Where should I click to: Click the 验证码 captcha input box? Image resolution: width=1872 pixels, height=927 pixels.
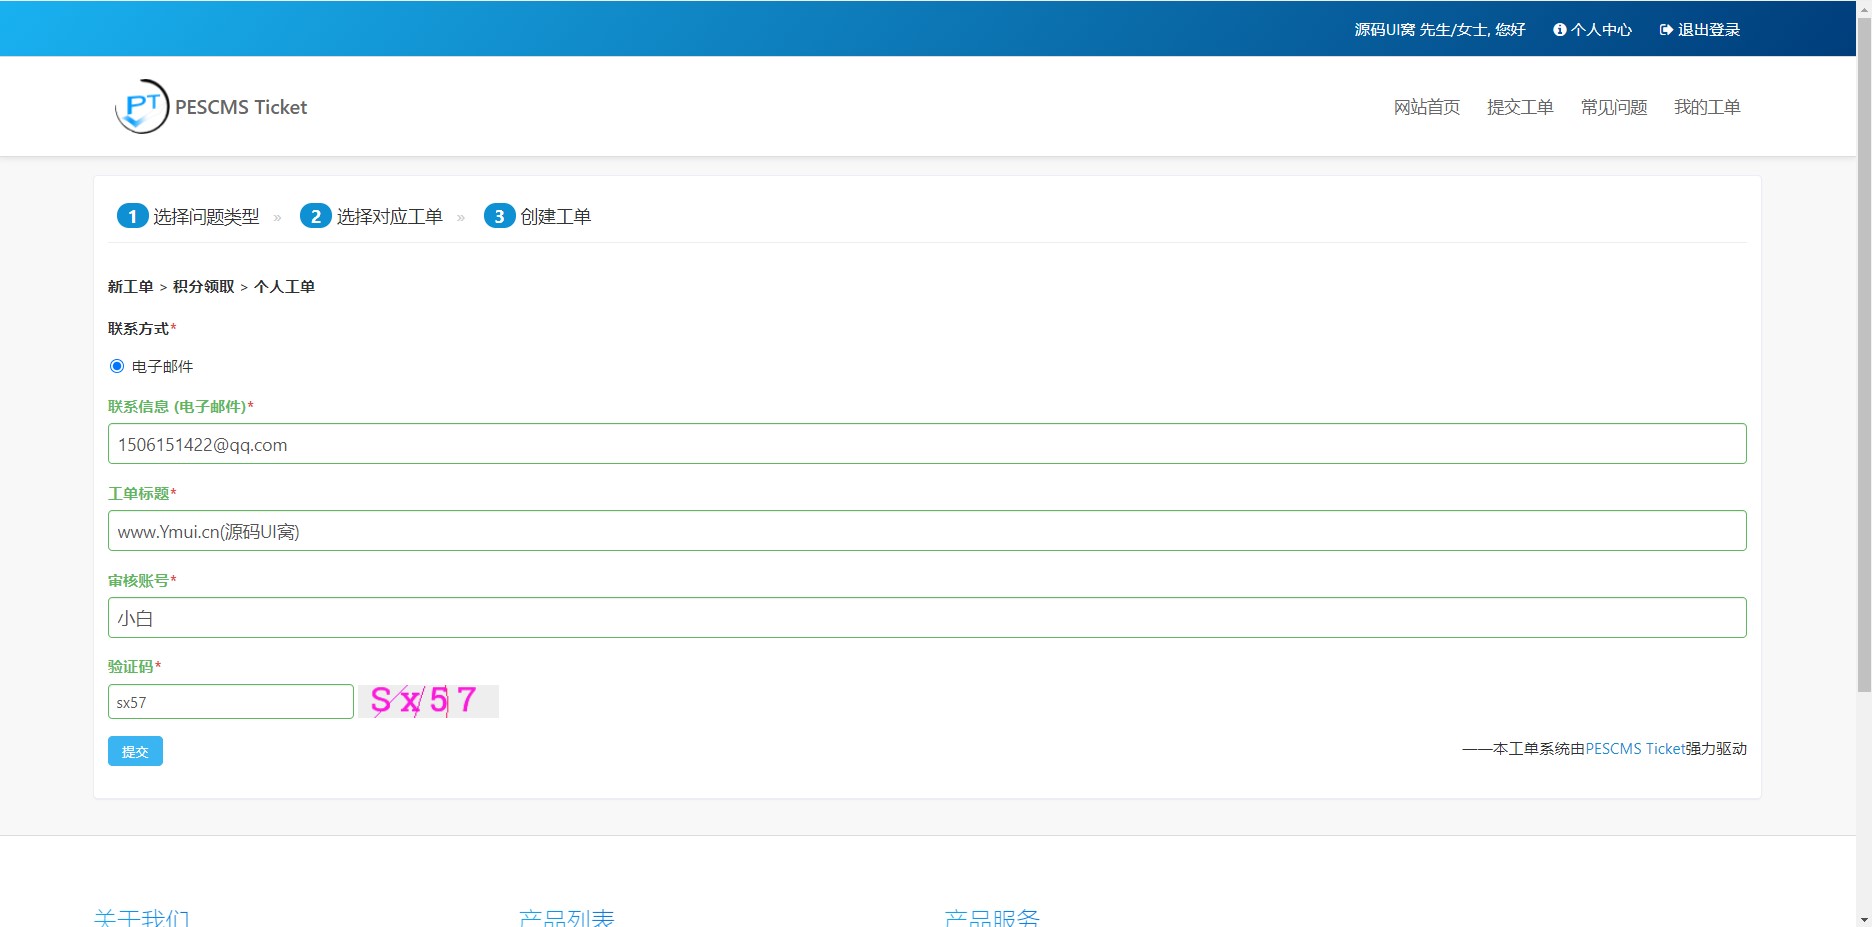pyautogui.click(x=230, y=702)
